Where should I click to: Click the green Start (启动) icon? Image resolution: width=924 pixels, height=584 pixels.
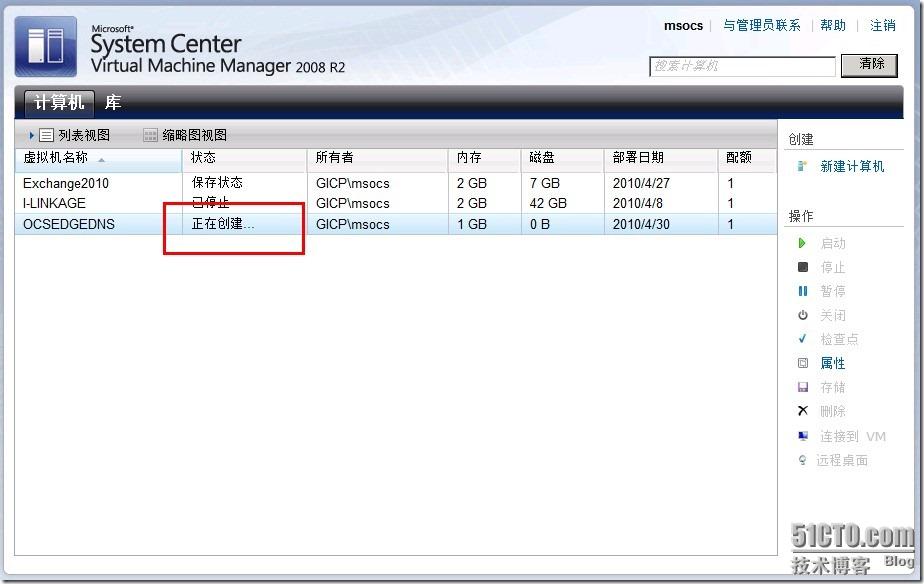click(x=802, y=243)
